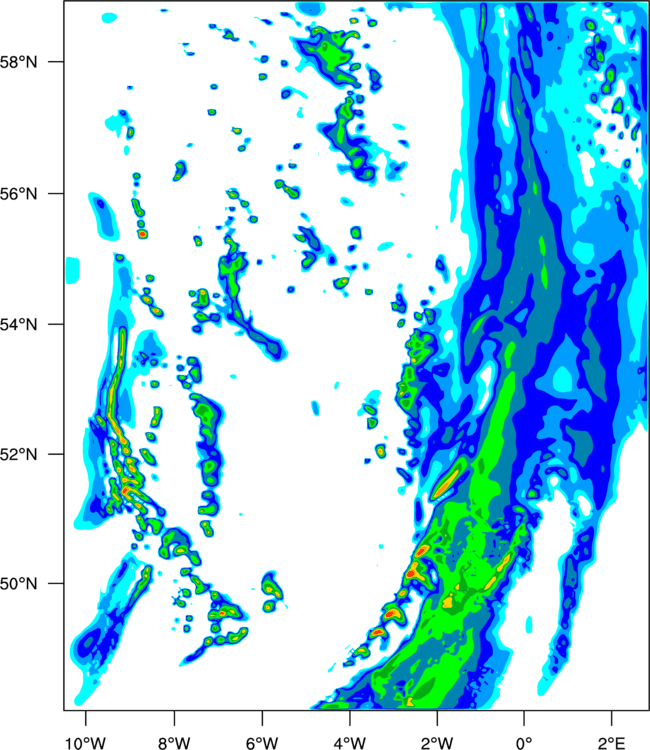The width and height of the screenshot is (650, 750).
Task: Click the tick mark beside 58°N
Action: pos(55,62)
